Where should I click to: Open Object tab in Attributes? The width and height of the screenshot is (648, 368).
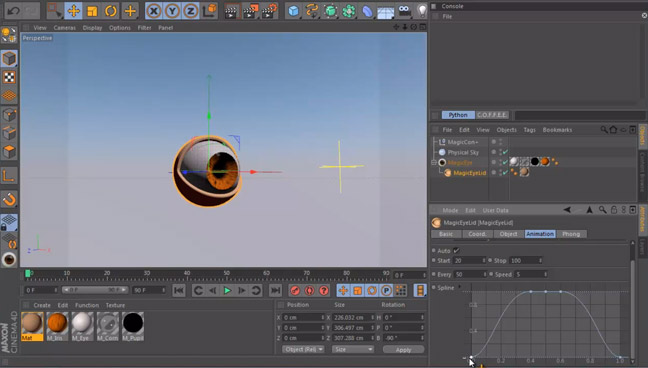pyautogui.click(x=508, y=234)
